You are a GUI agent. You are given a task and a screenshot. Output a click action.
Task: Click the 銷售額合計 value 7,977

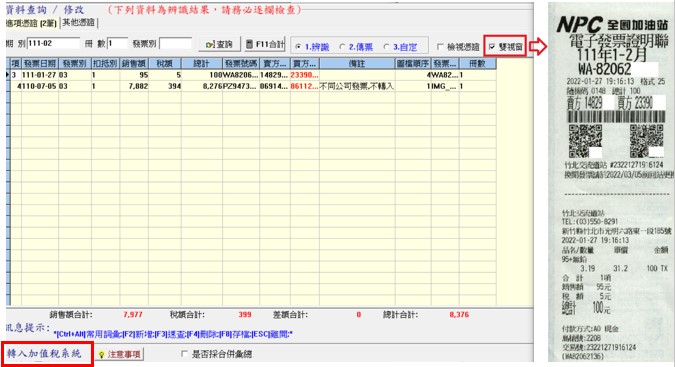tap(133, 315)
